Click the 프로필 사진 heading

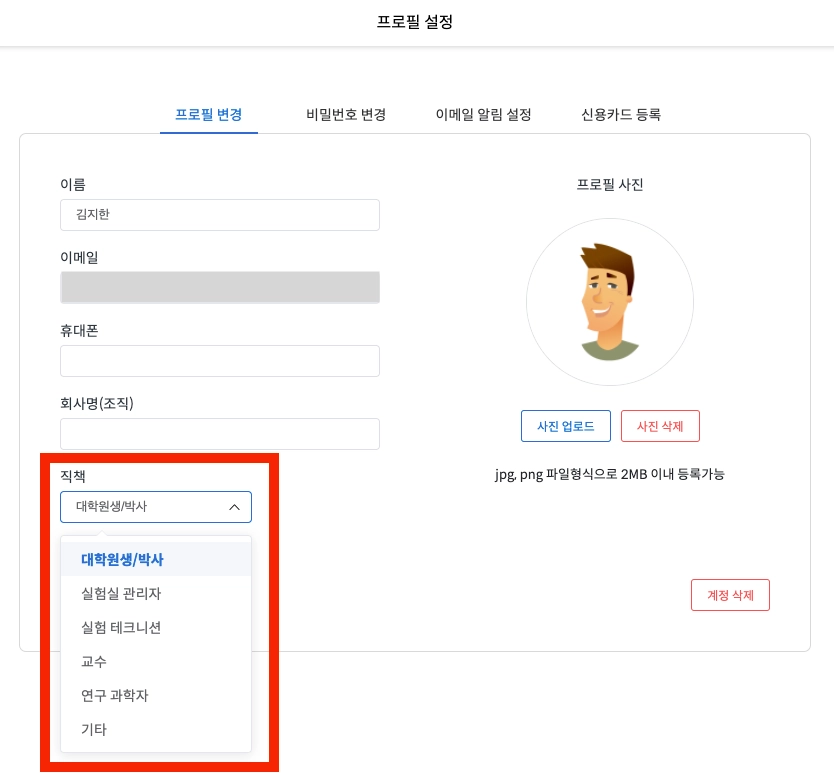[610, 185]
